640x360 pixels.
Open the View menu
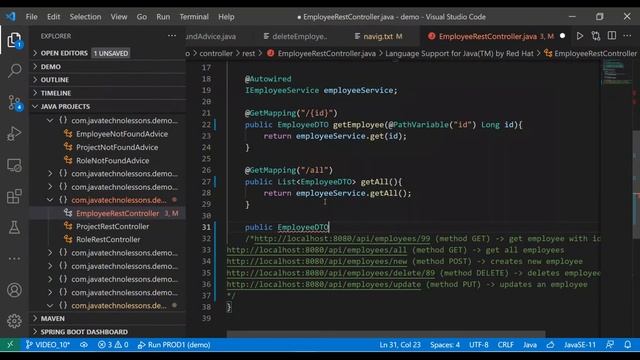(x=119, y=17)
